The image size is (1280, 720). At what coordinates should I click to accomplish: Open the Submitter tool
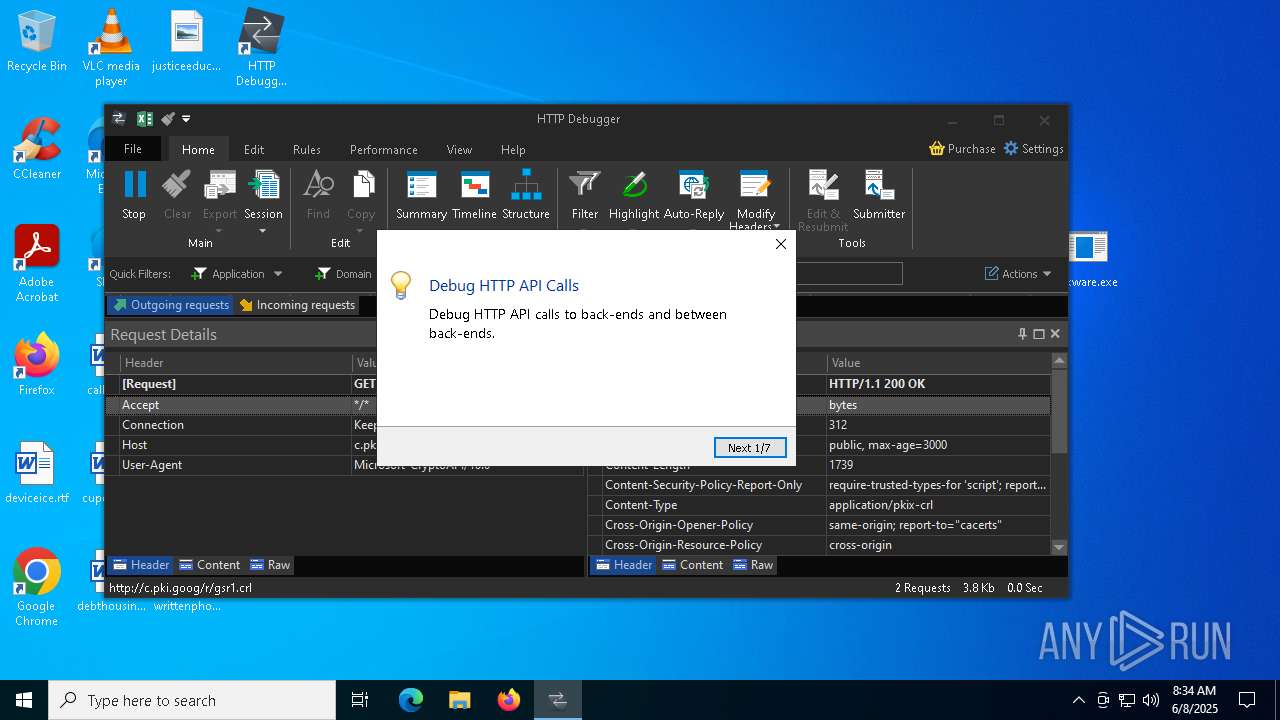(879, 195)
